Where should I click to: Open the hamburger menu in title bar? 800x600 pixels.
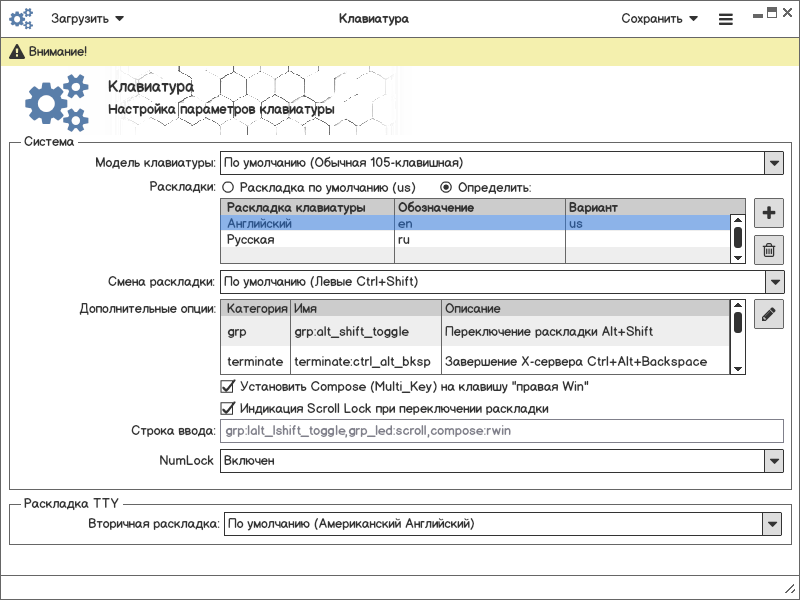coord(726,19)
